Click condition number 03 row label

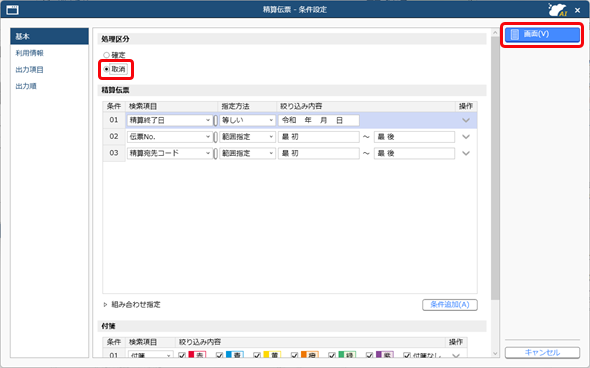coord(114,153)
